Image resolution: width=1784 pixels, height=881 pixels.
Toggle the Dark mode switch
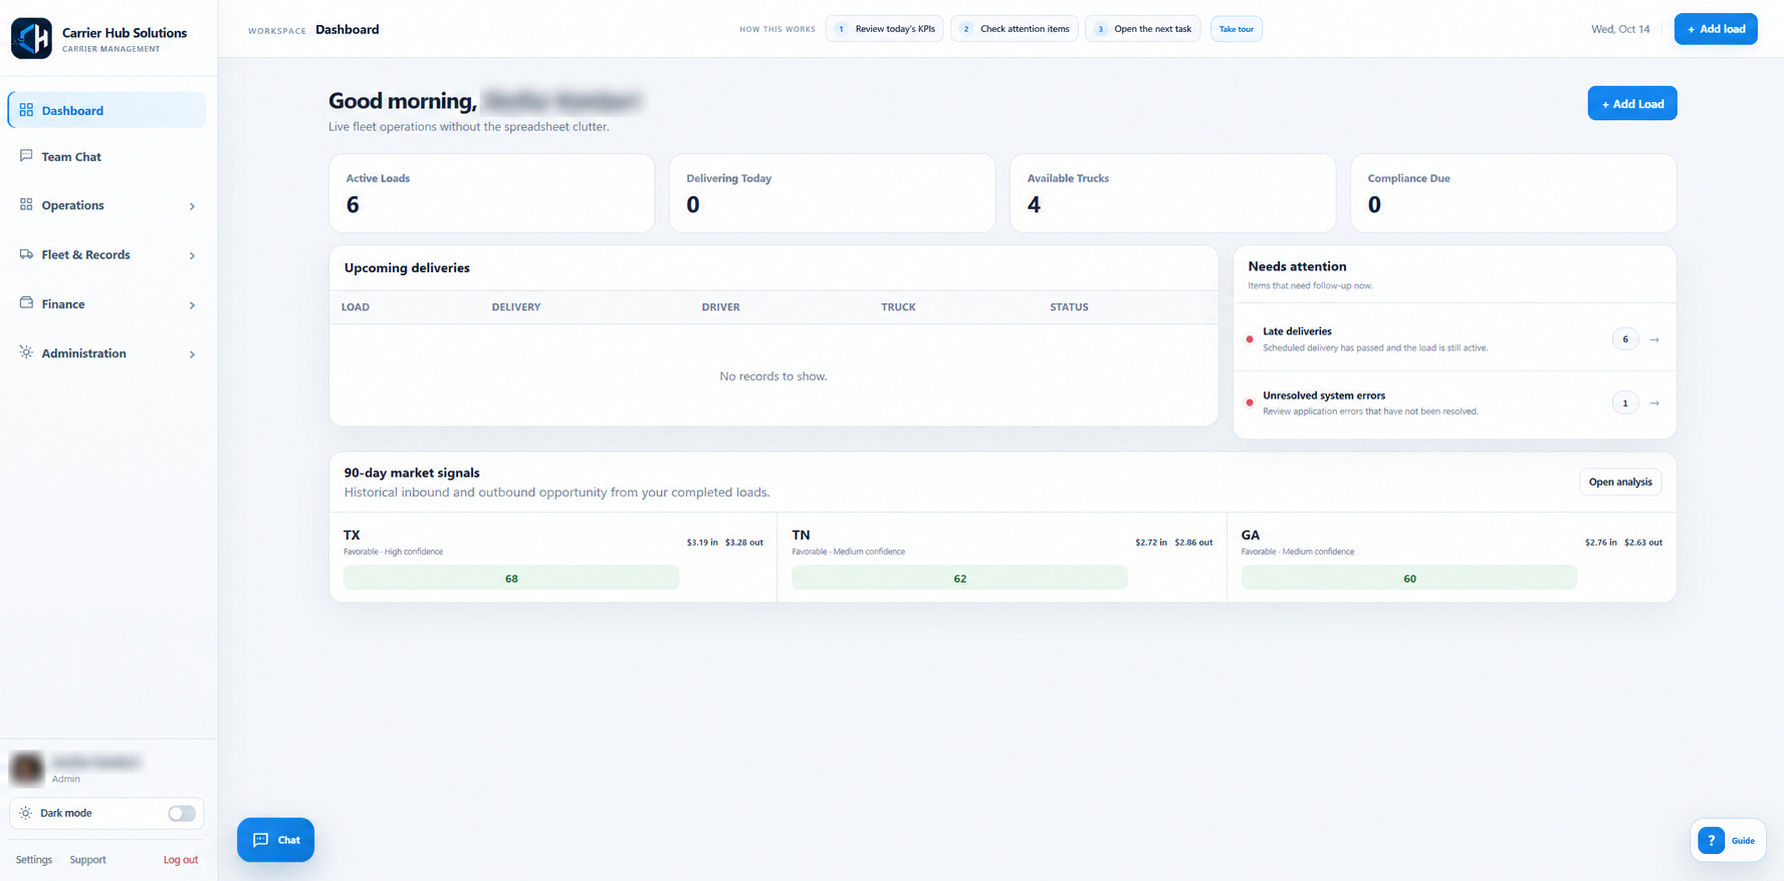coord(181,813)
